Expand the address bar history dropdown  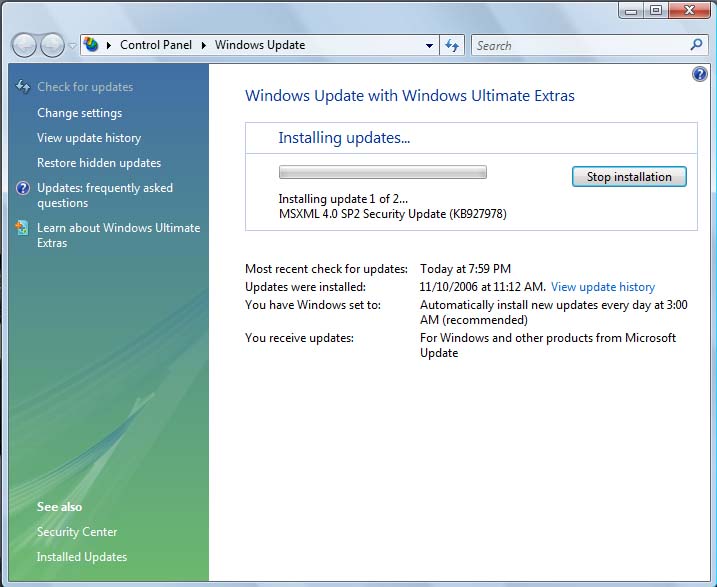pyautogui.click(x=429, y=46)
